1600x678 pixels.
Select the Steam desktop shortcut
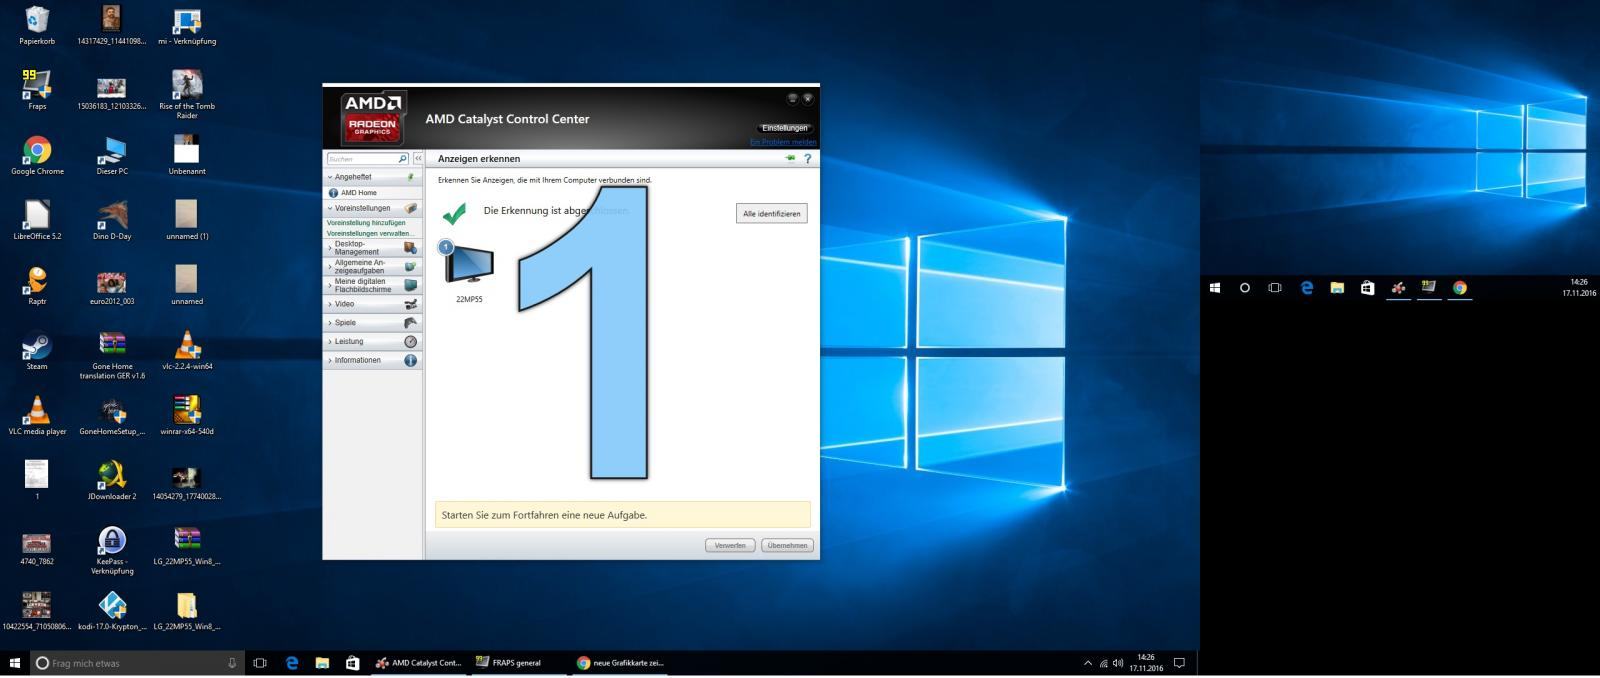pos(37,351)
